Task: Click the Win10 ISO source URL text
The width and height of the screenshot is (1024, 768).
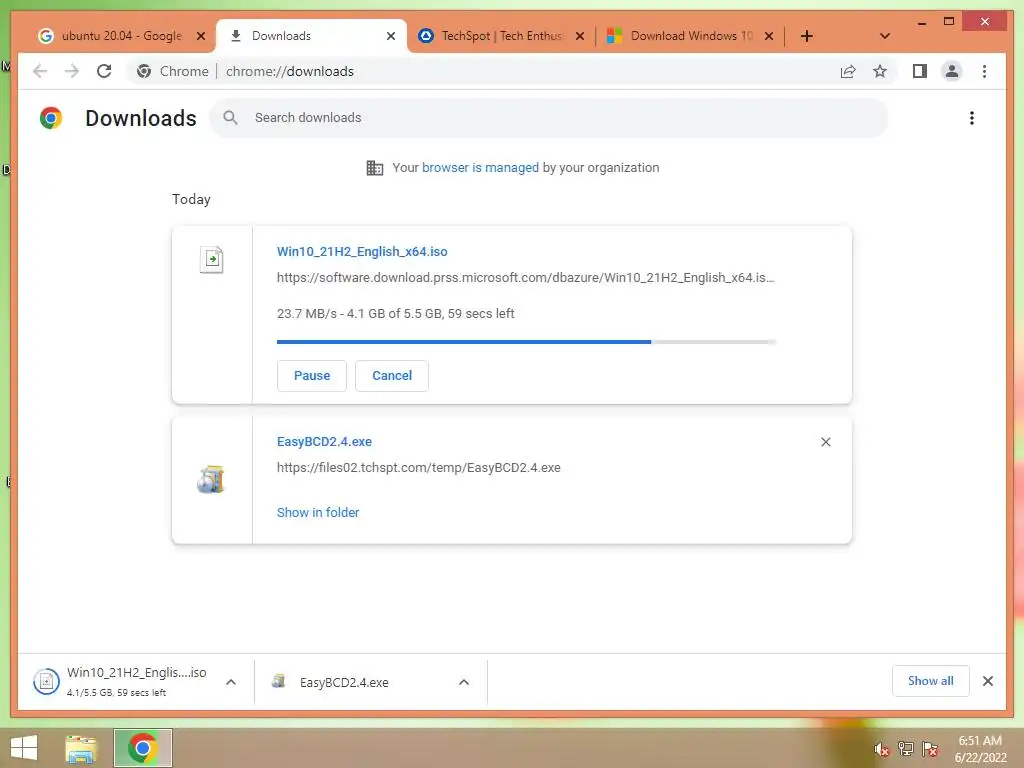Action: [526, 278]
